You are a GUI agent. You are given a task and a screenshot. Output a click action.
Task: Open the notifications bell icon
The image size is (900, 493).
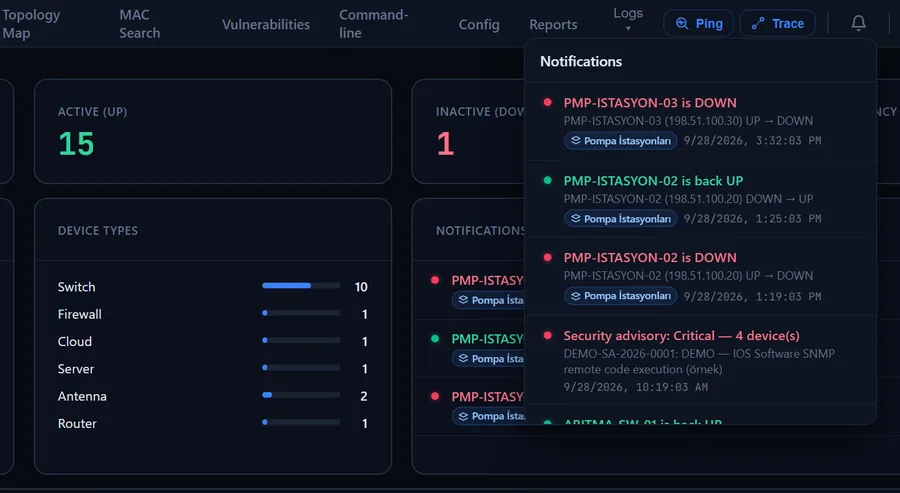pyautogui.click(x=858, y=23)
